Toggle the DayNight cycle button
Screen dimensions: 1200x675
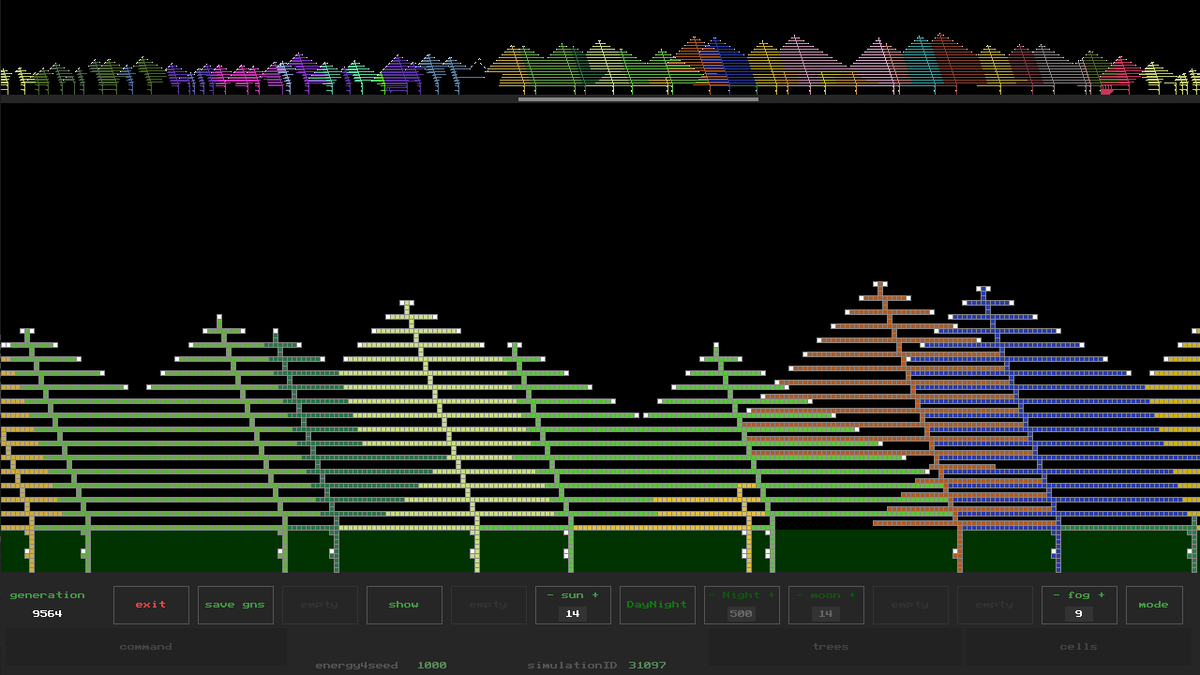(x=657, y=605)
